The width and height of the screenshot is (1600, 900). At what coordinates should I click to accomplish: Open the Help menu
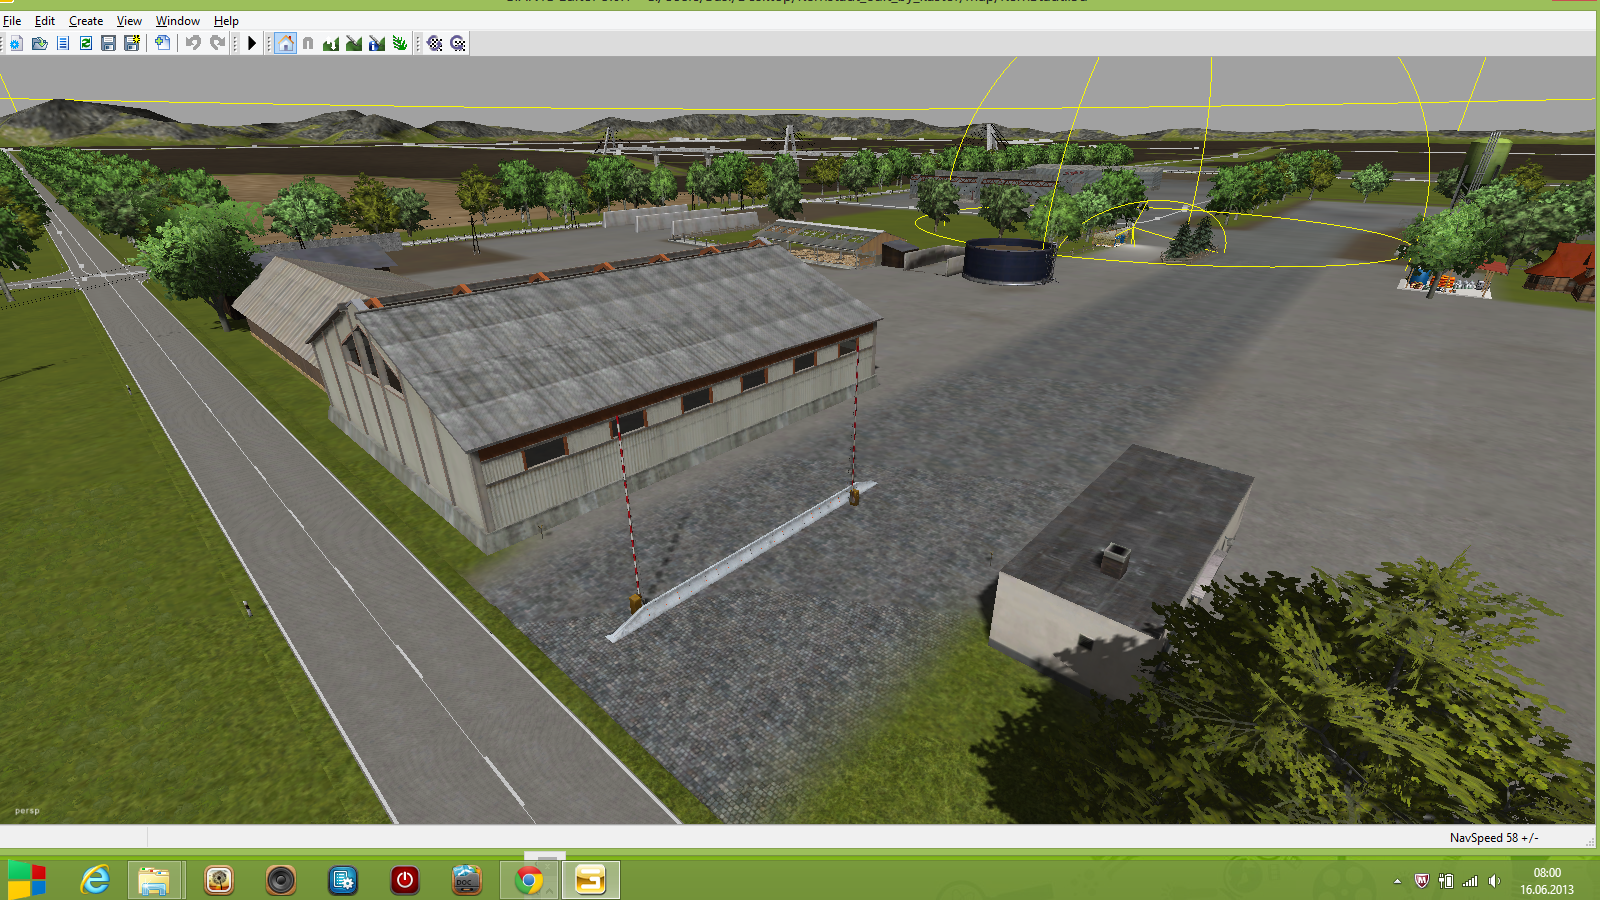point(226,21)
